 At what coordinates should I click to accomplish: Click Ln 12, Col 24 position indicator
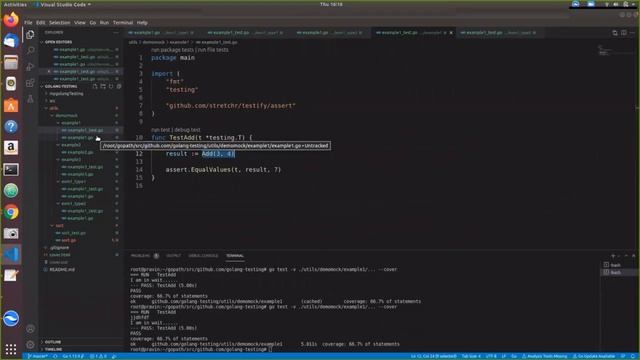(x=433, y=356)
